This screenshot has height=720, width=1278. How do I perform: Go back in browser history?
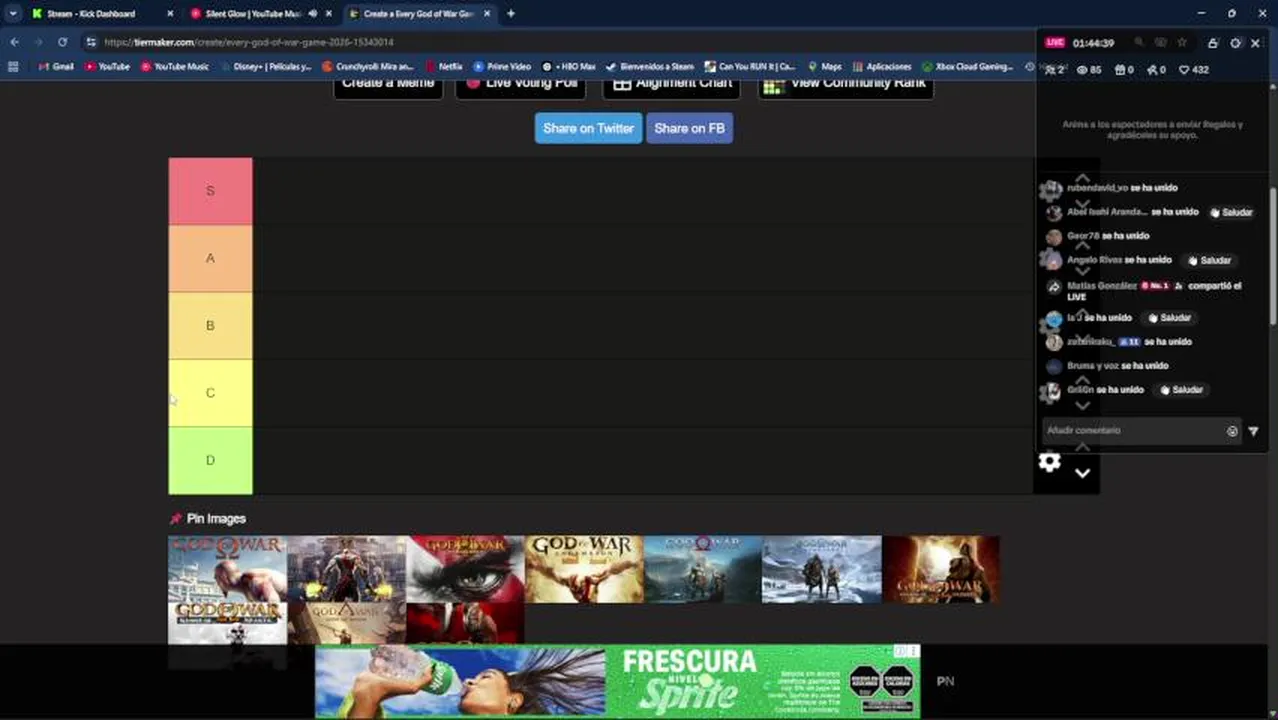click(14, 42)
